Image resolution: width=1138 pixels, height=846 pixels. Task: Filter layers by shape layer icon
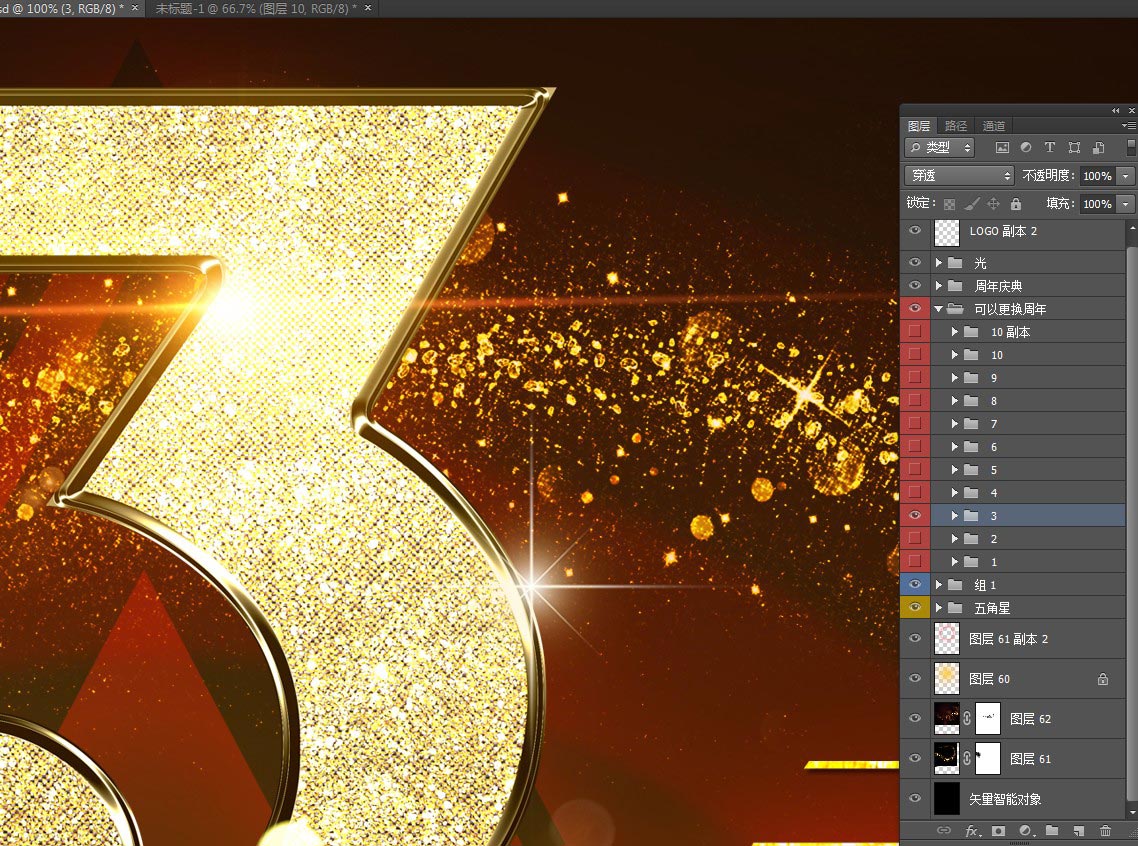(x=1074, y=147)
